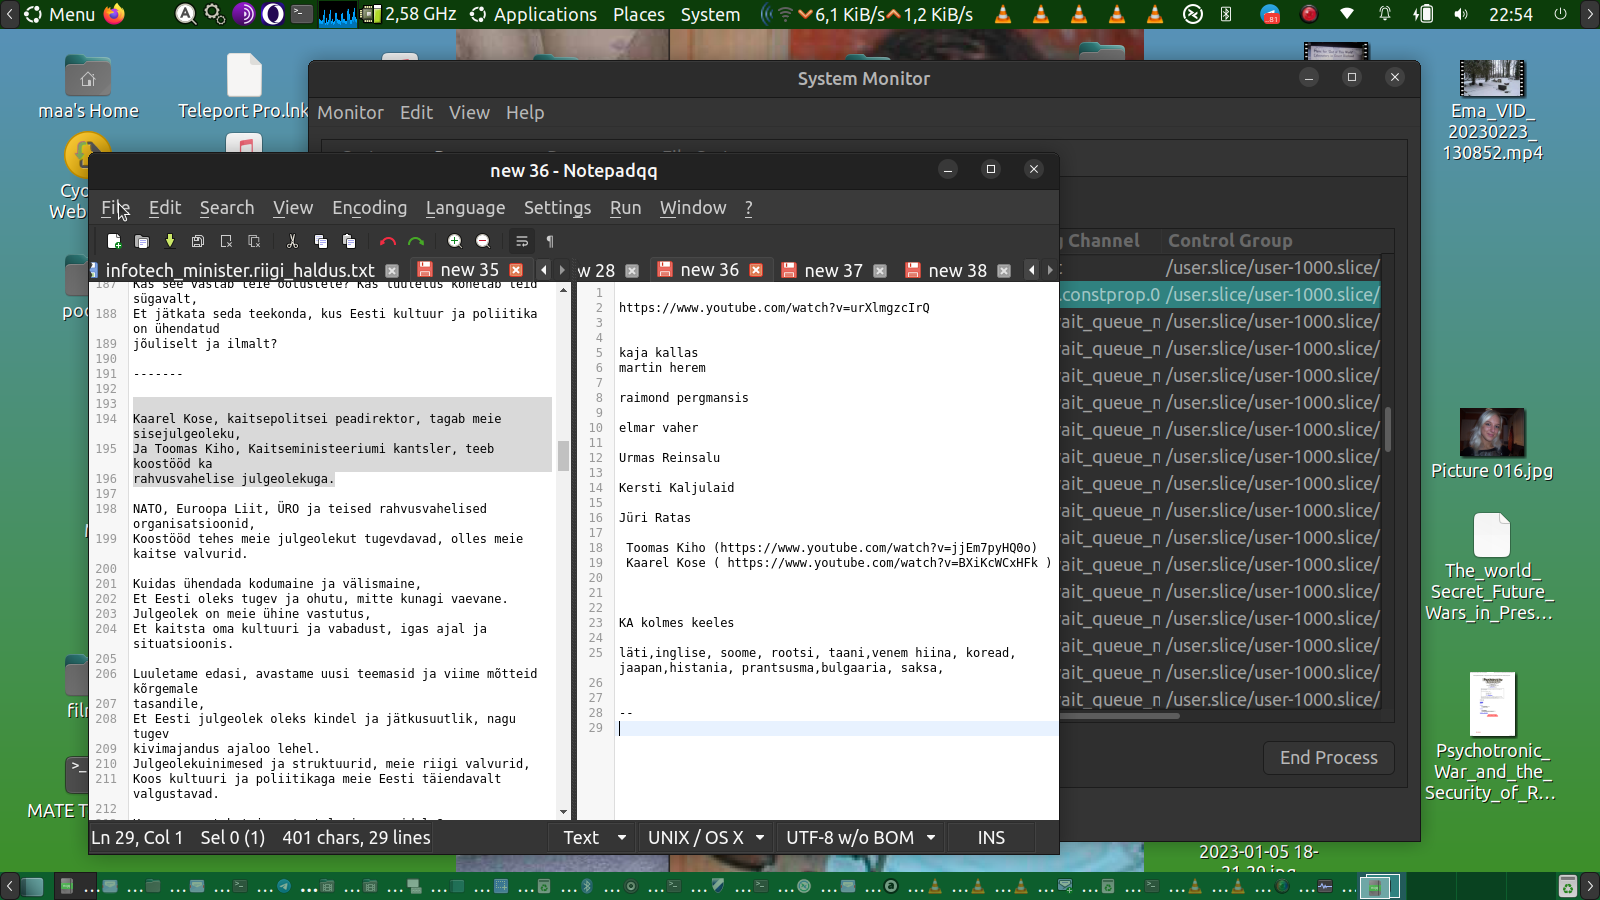Open Notepadqq Settings menu
Screen dimensions: 1600x900
(557, 208)
